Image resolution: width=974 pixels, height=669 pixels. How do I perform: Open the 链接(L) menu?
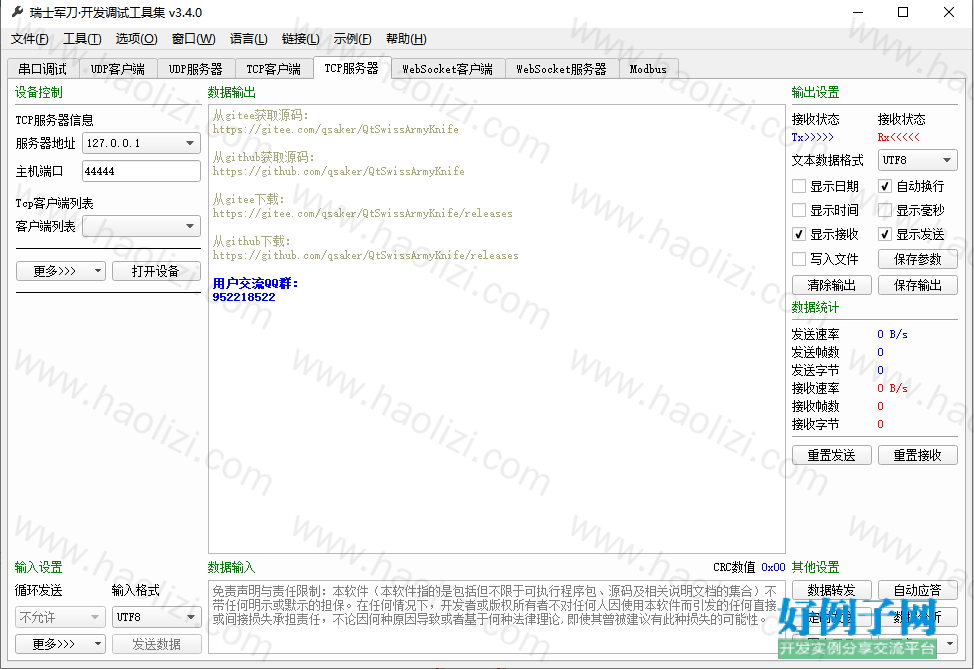[301, 39]
